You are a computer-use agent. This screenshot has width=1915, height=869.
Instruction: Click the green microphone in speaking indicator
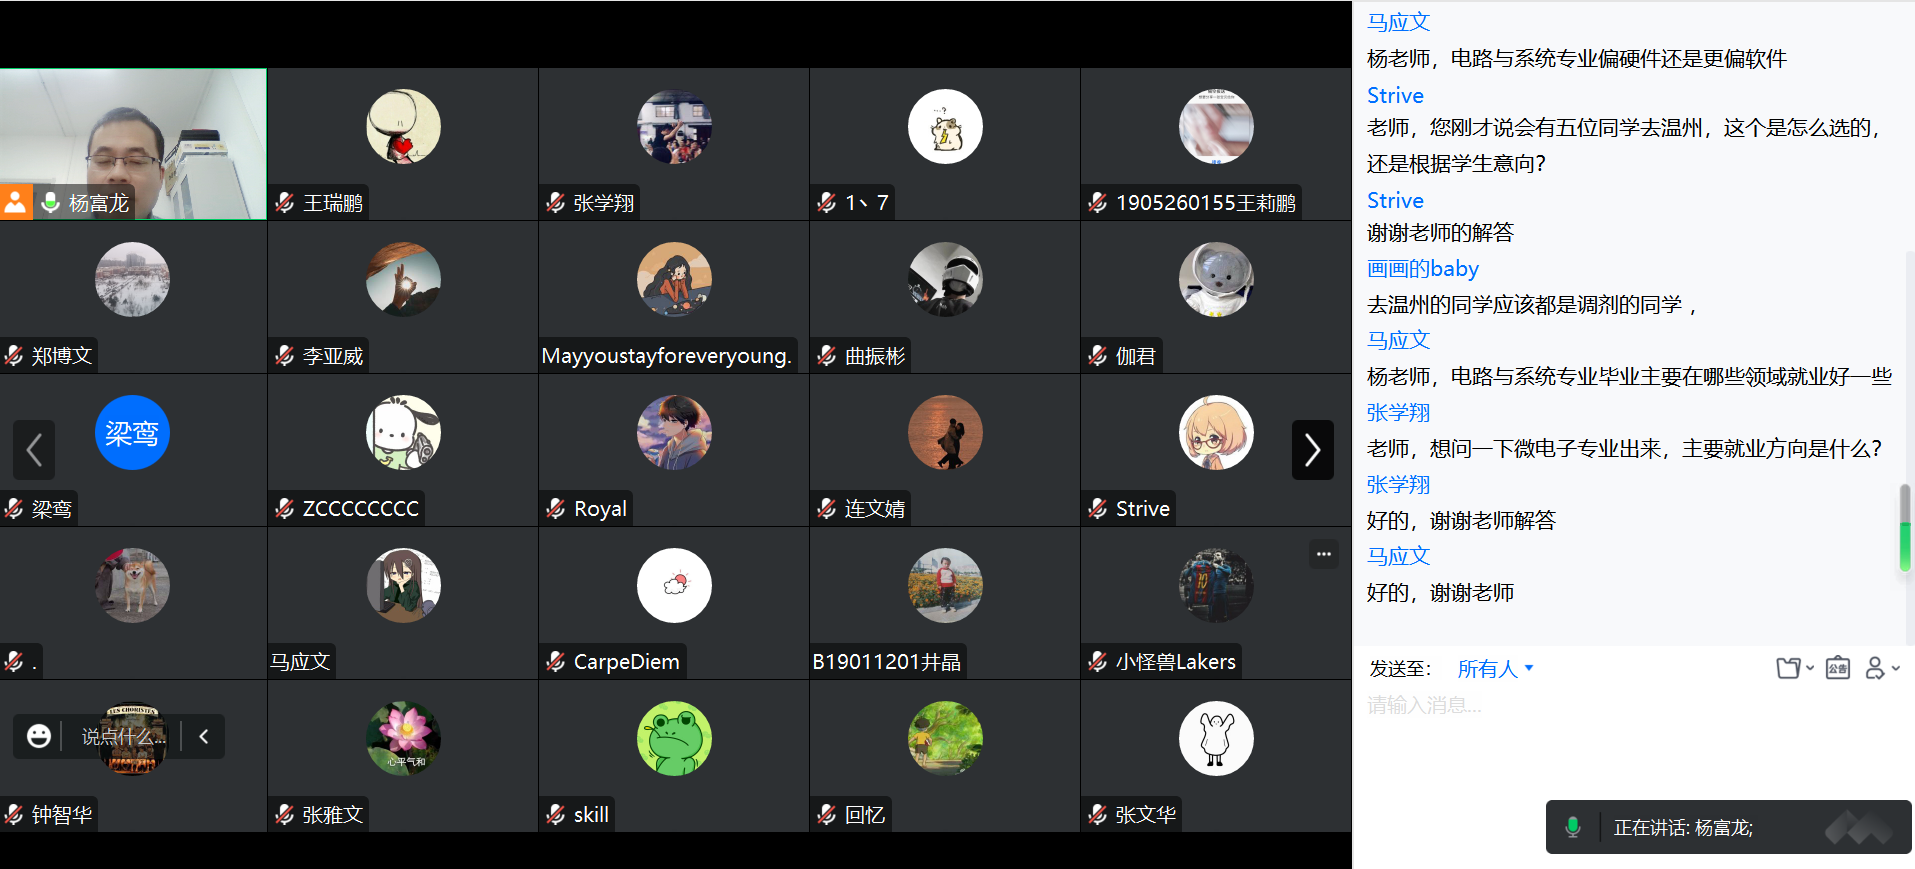[x=1573, y=827]
